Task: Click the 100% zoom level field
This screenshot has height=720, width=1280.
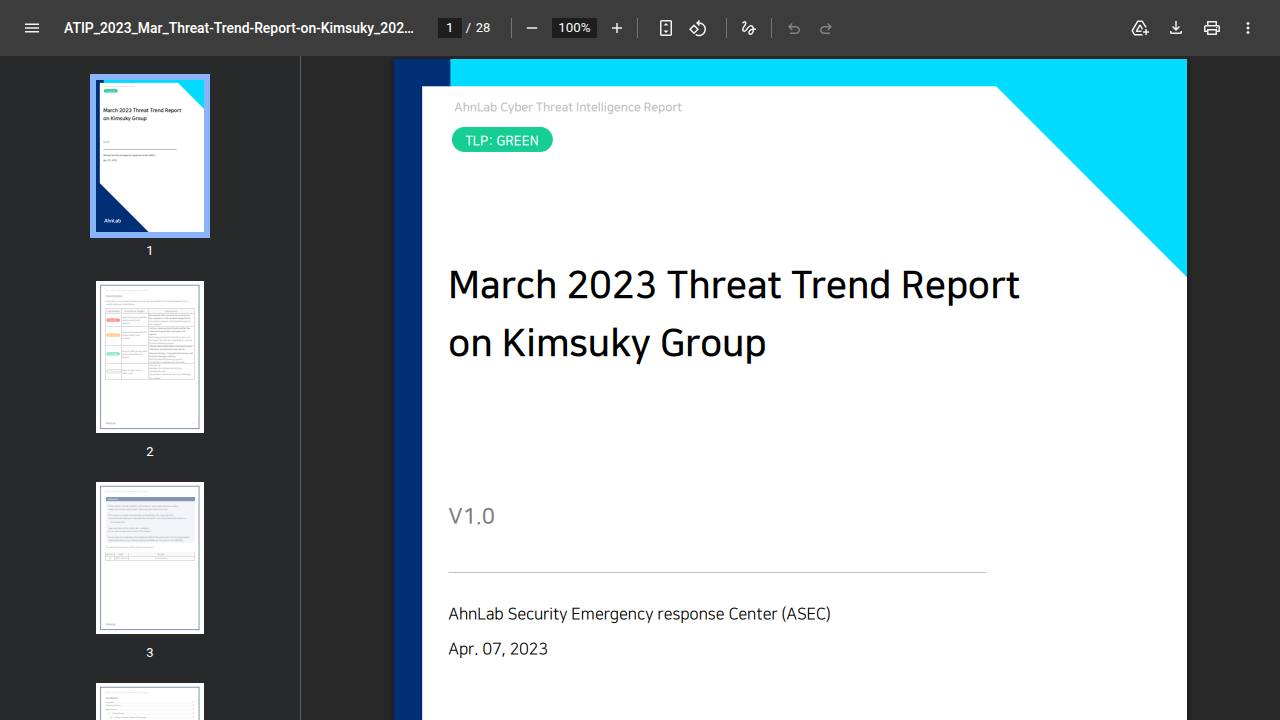Action: point(574,28)
